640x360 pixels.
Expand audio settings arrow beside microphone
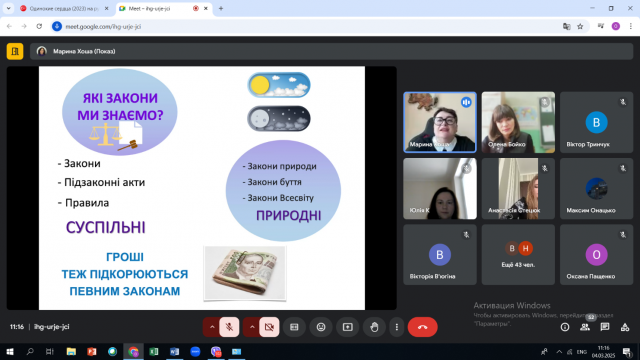pos(212,327)
